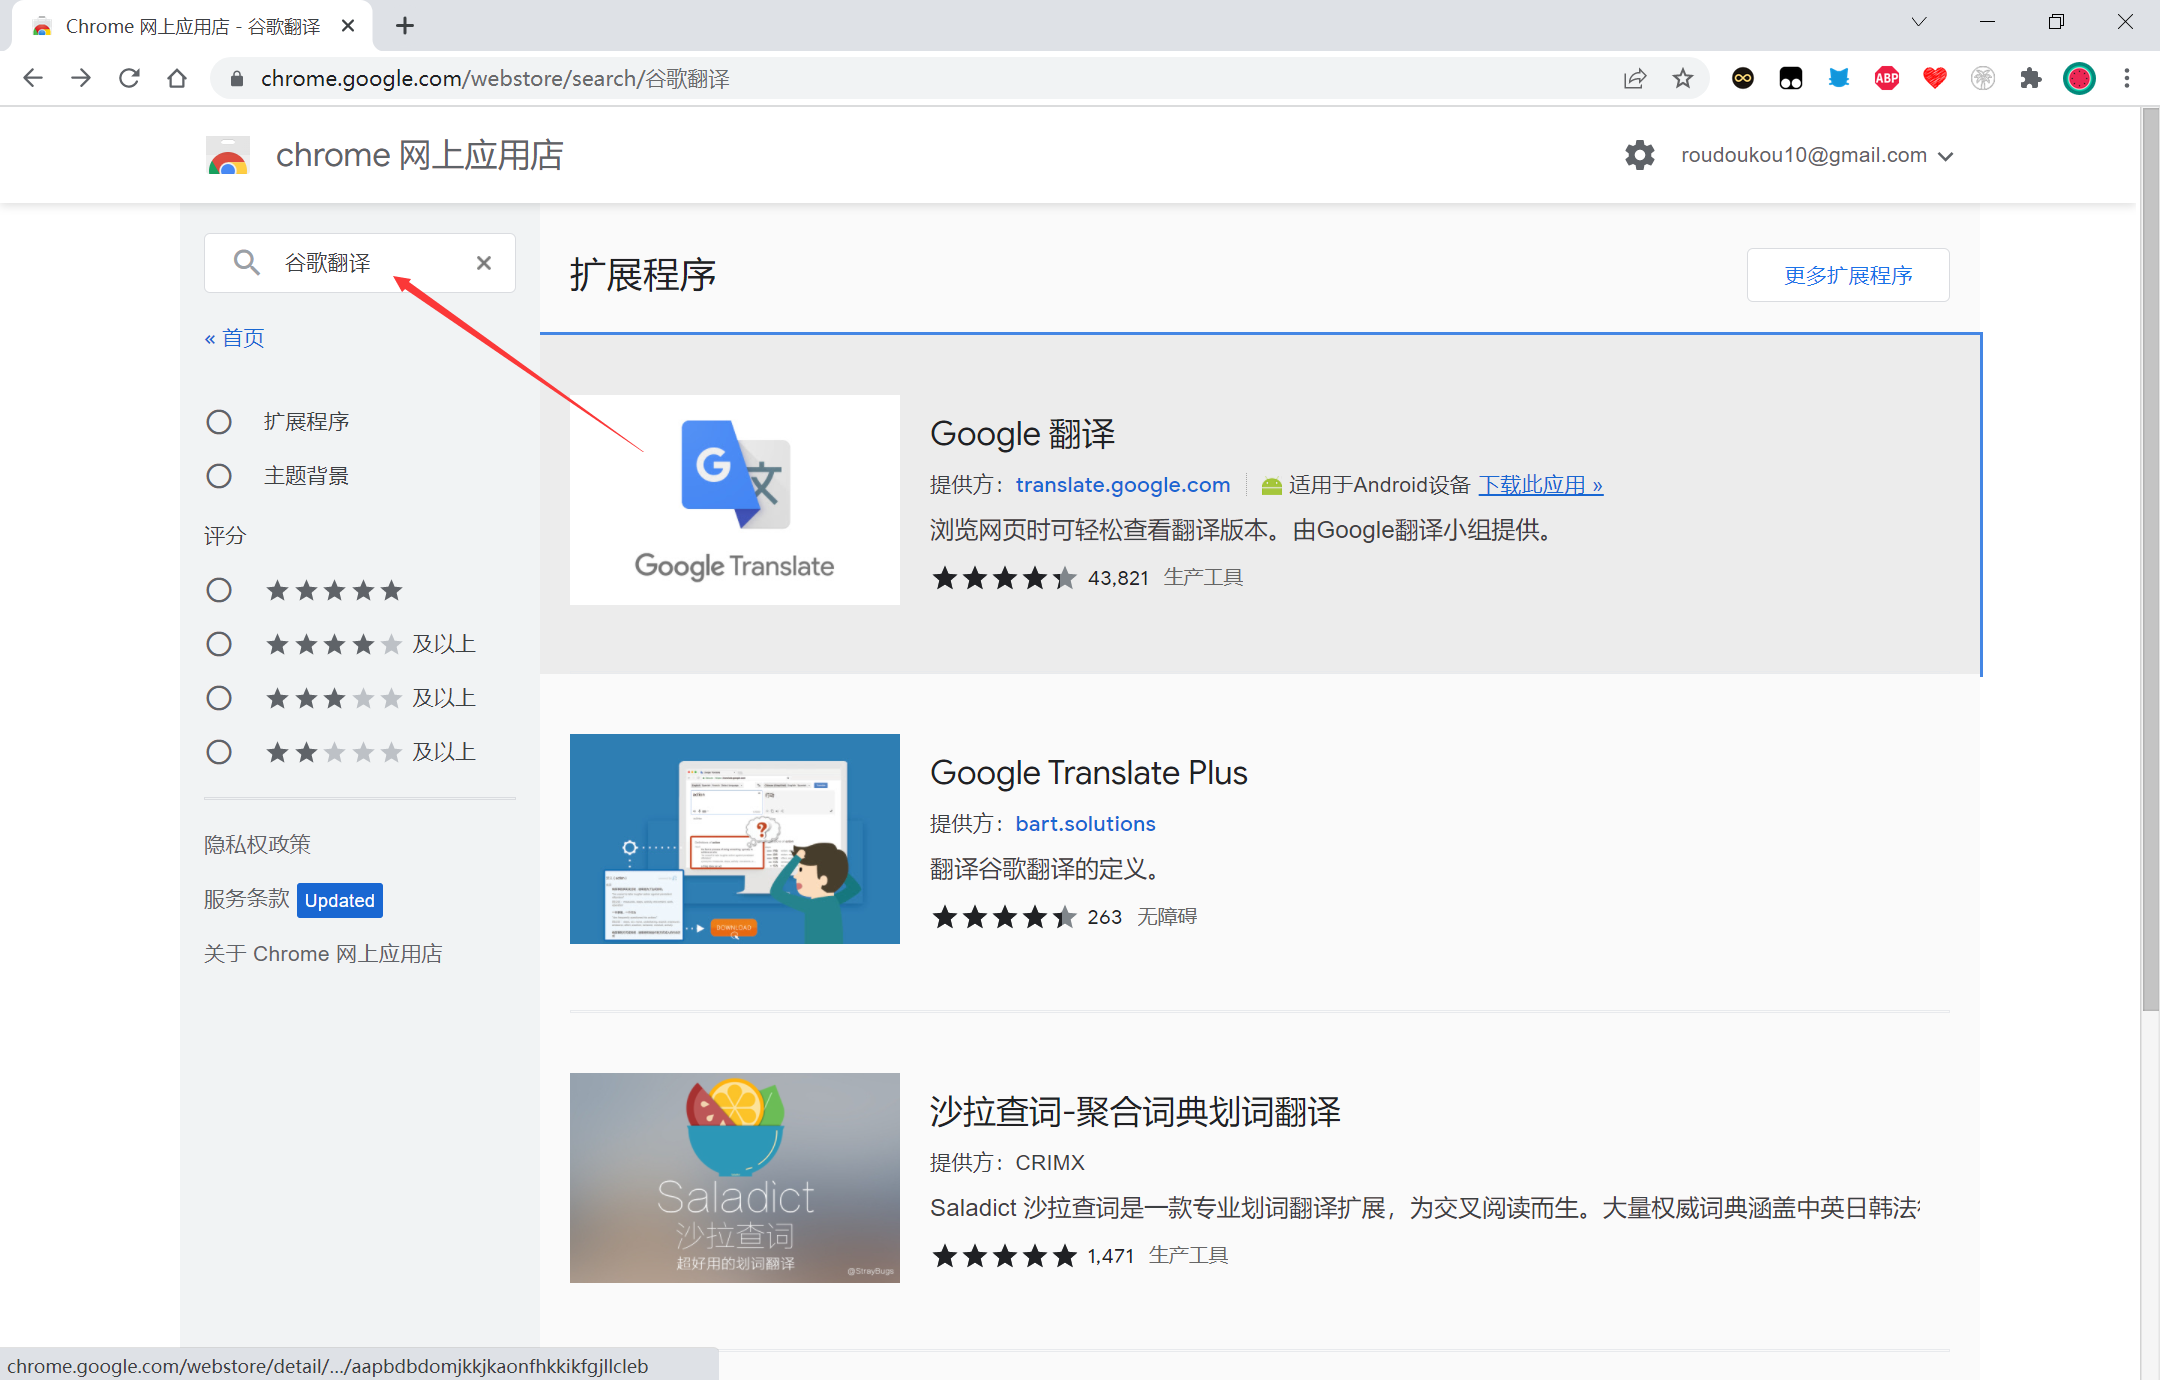Click the share page icon

pos(1635,78)
